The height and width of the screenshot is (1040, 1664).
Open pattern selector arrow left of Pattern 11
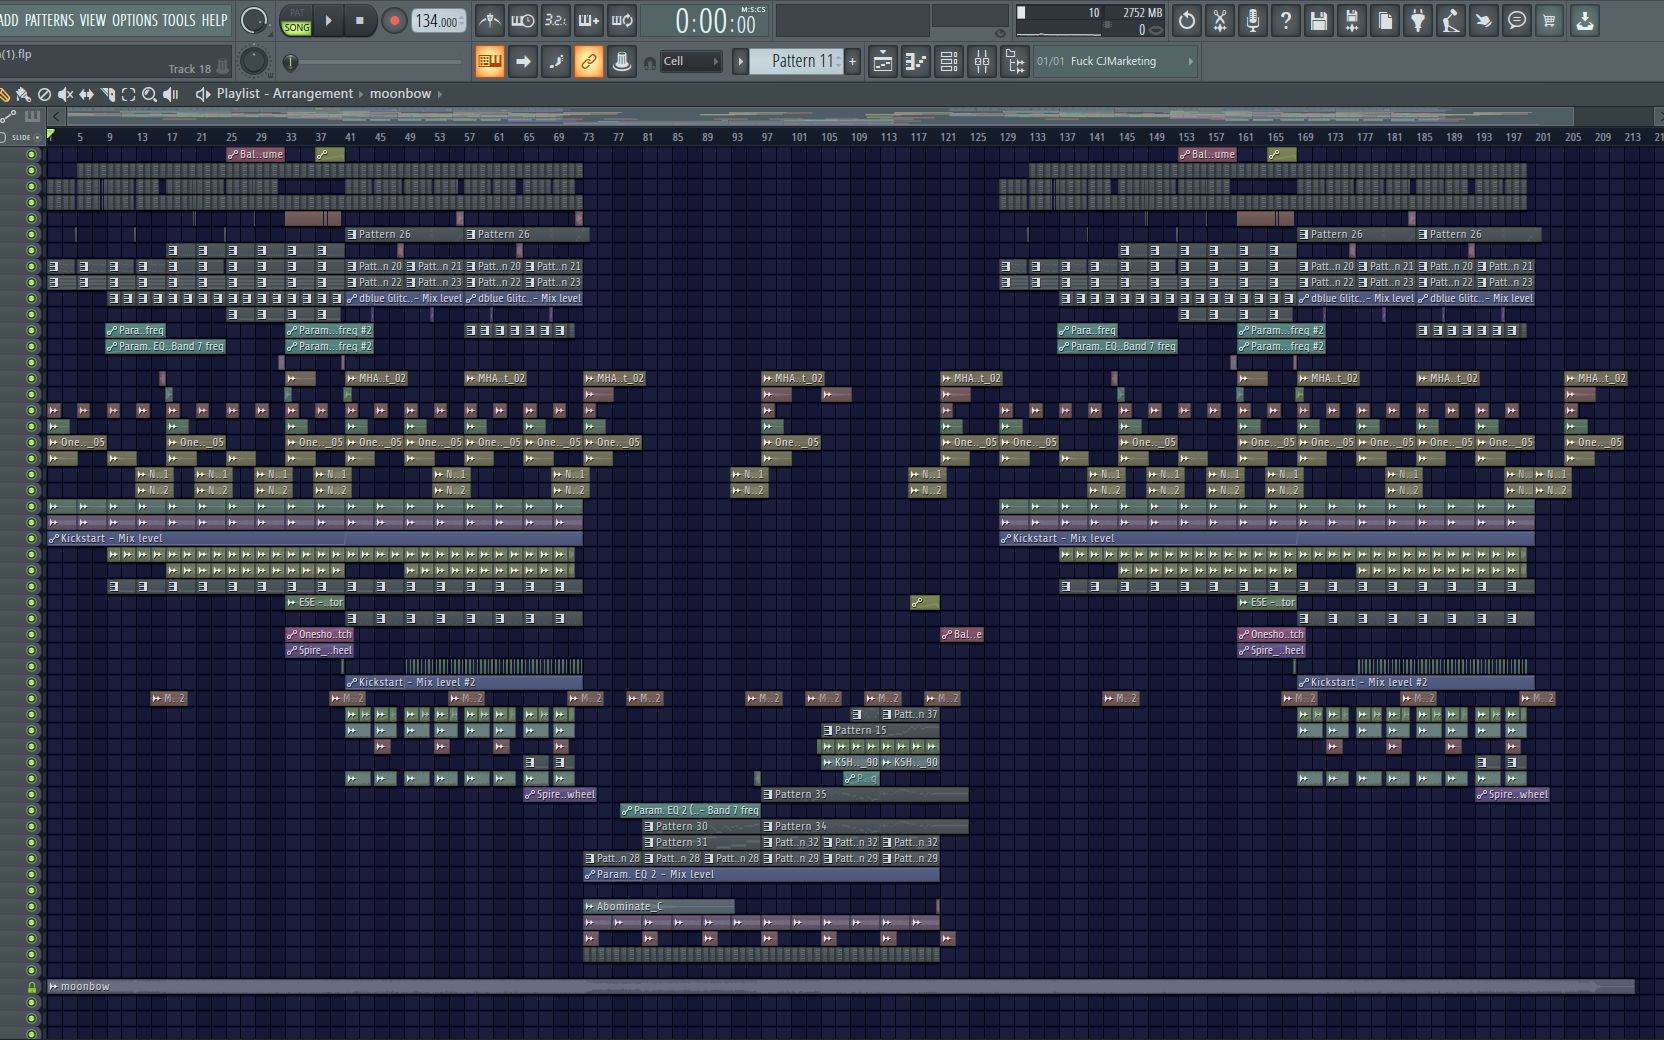(740, 62)
